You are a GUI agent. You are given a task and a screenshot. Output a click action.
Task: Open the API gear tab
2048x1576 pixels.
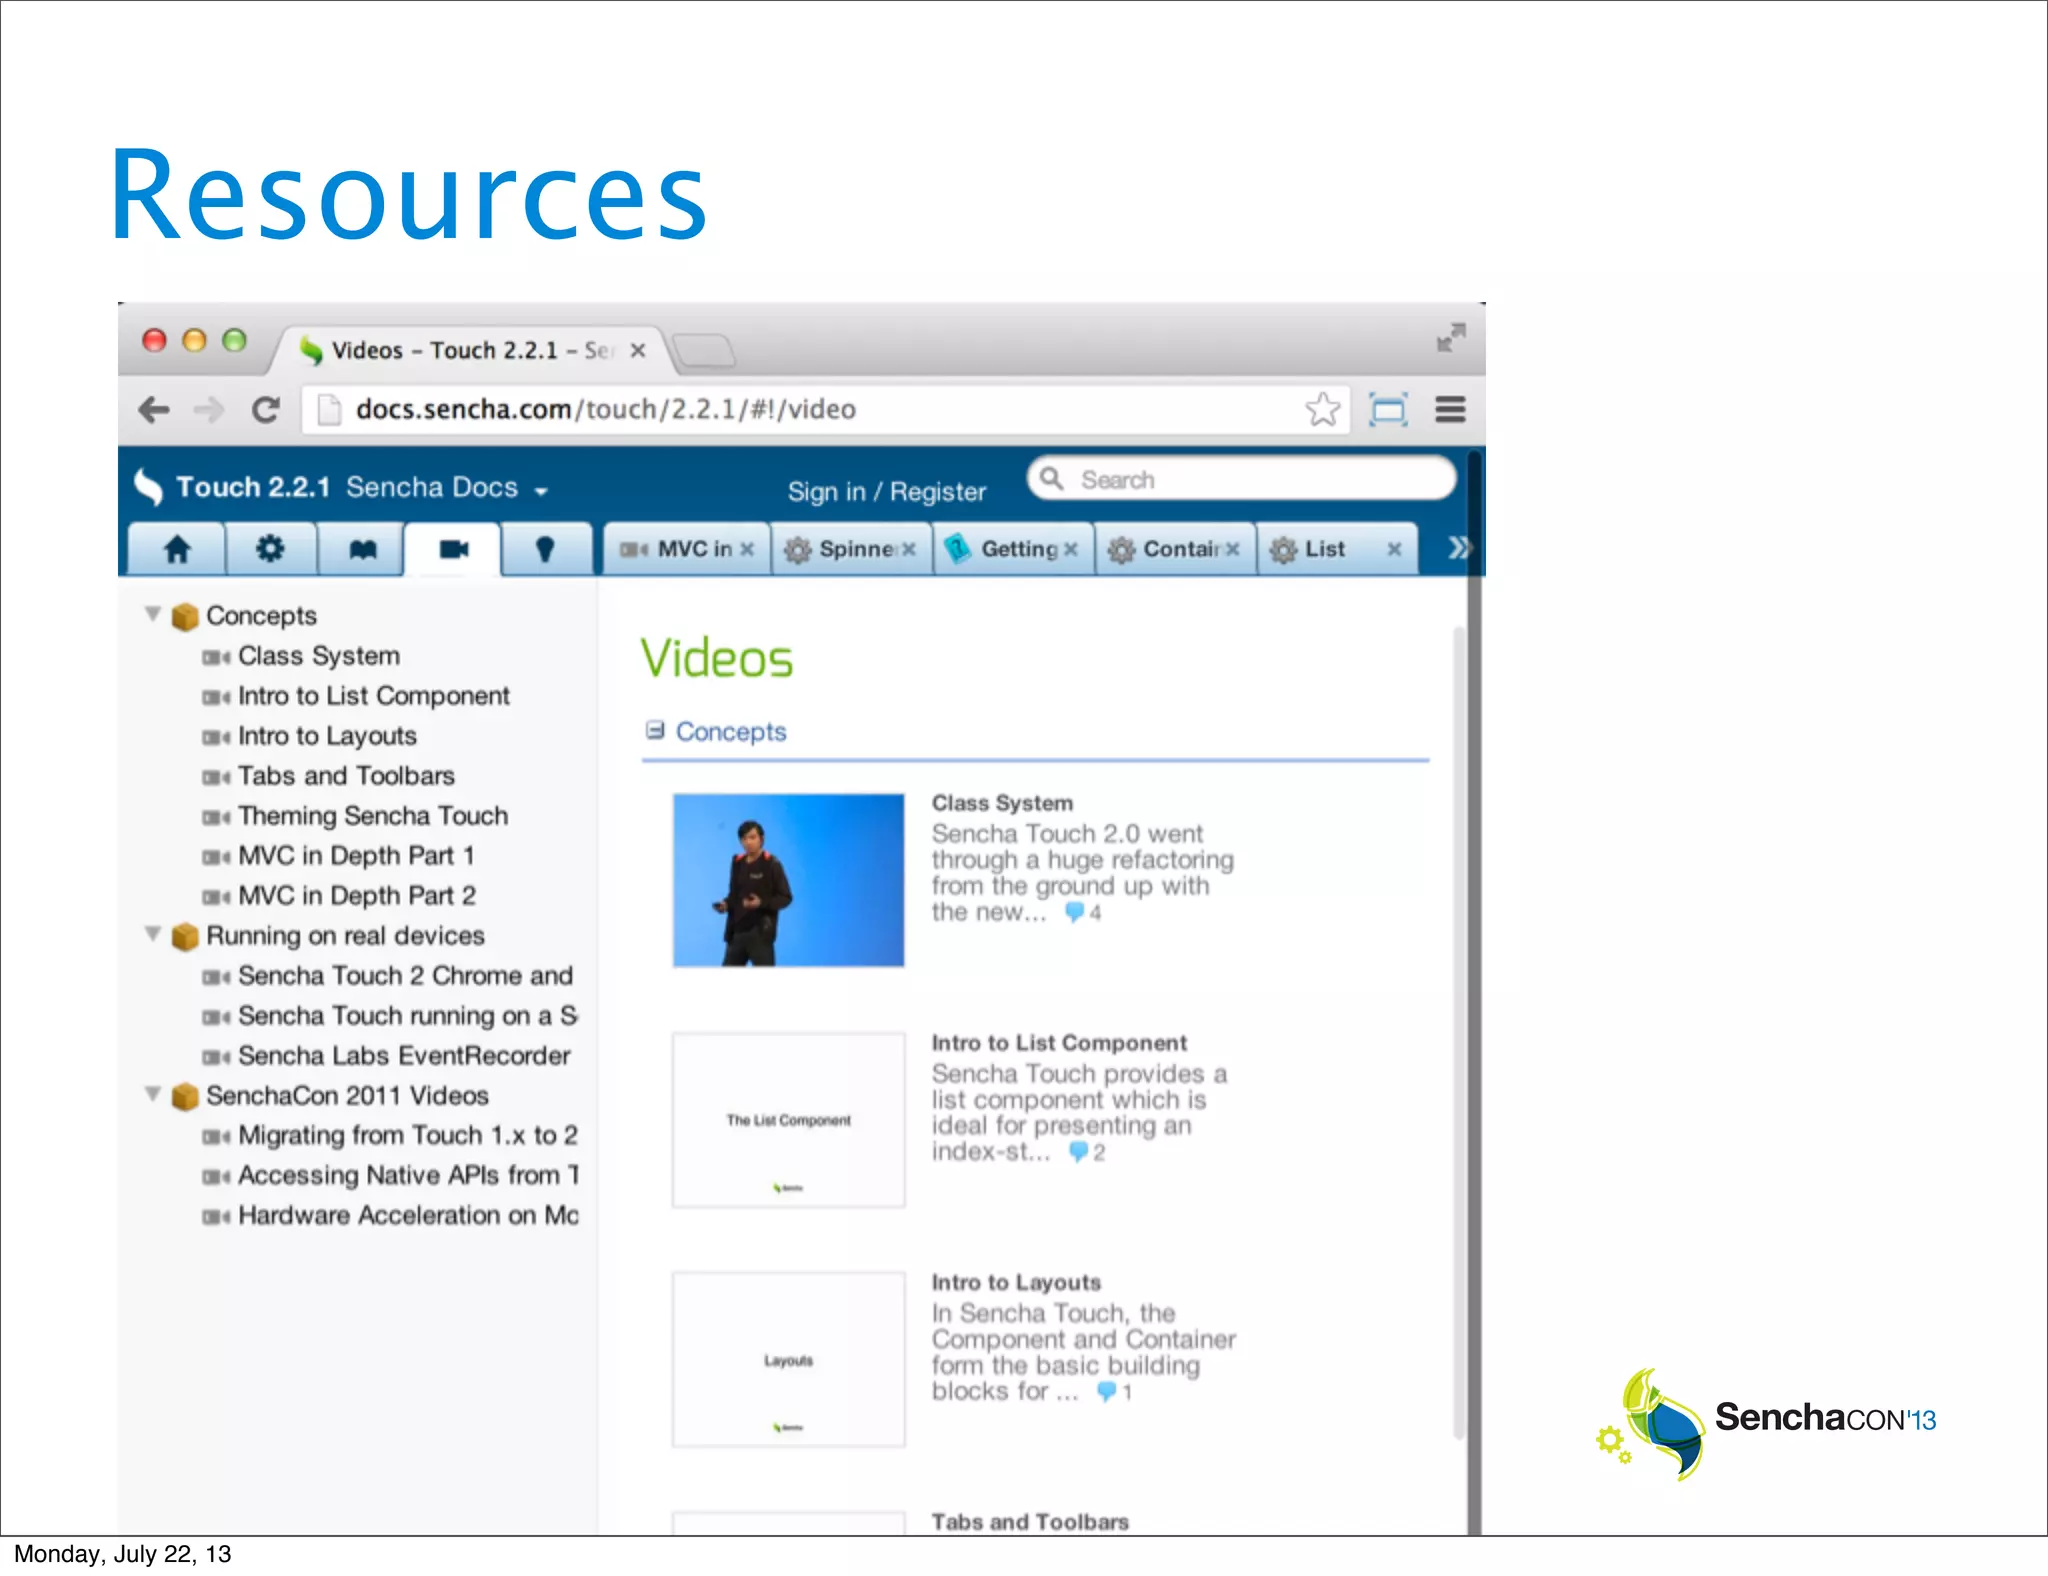[x=270, y=549]
